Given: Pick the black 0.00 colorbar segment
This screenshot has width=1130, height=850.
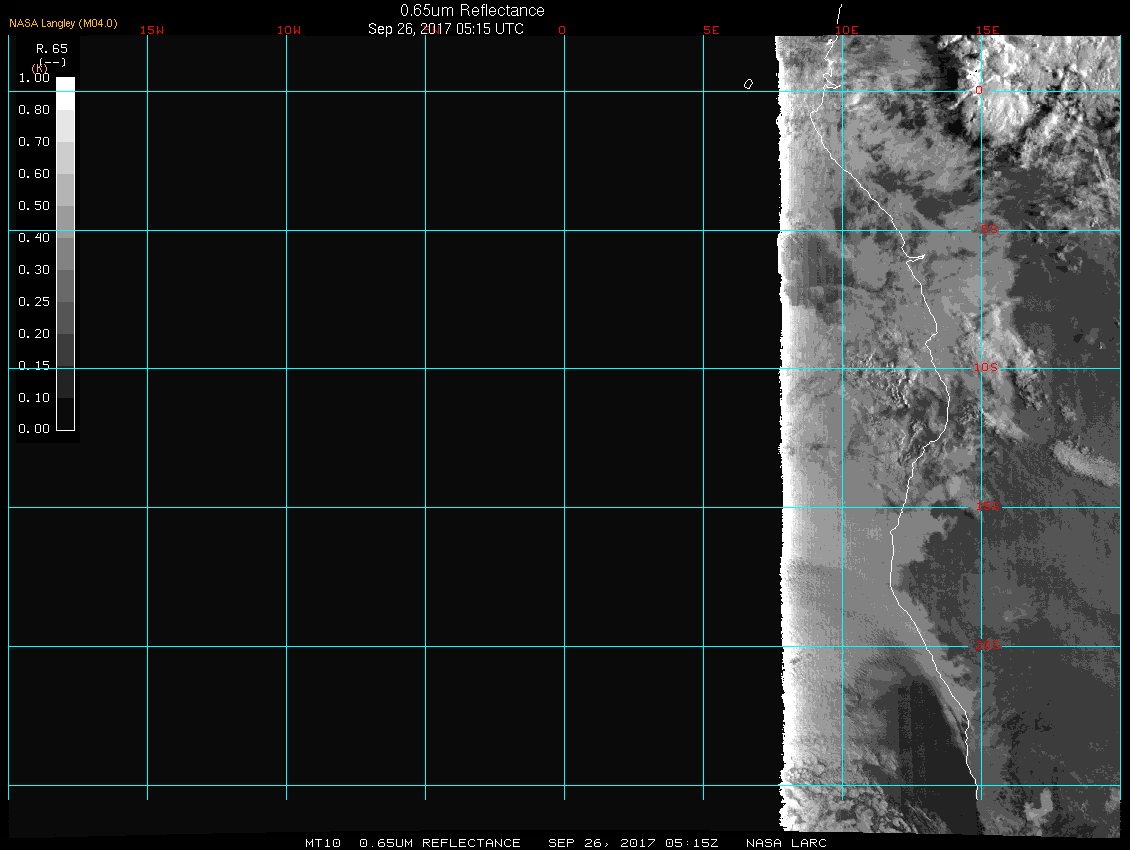Looking at the screenshot, I should 66,414.
